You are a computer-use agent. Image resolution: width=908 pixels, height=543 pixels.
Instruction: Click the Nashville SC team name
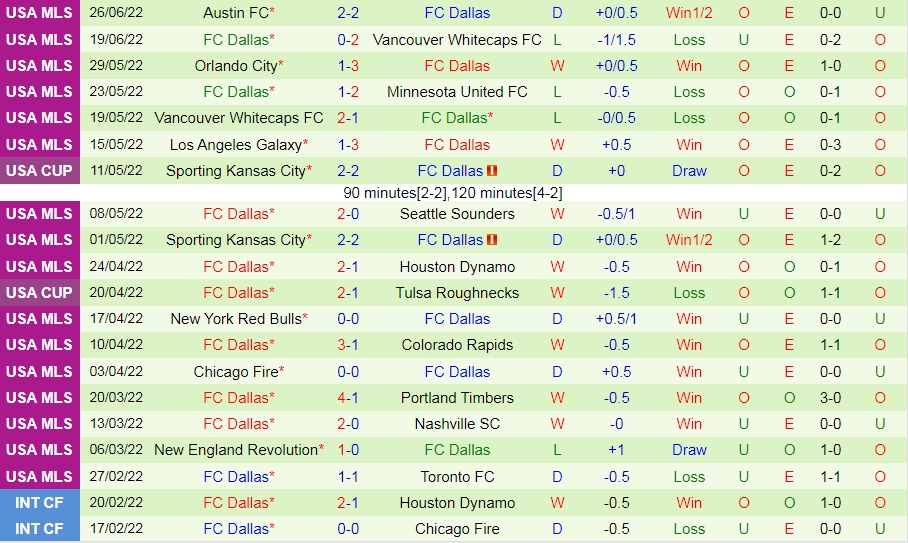pos(457,424)
